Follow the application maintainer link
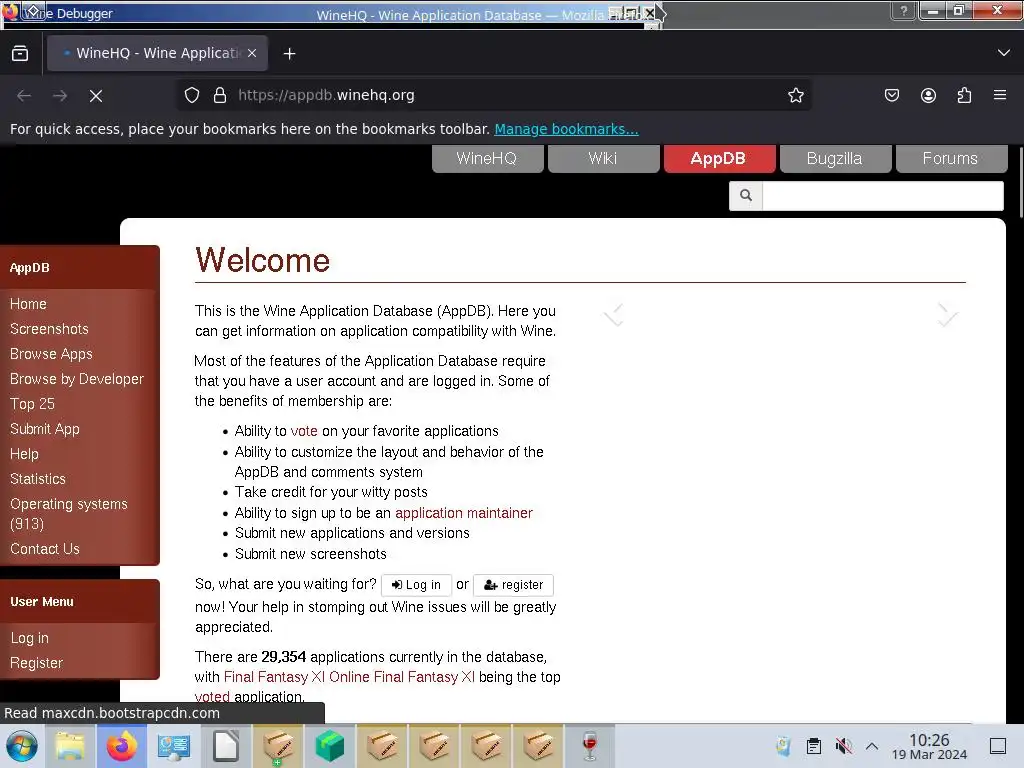This screenshot has height=768, width=1024. 464,513
